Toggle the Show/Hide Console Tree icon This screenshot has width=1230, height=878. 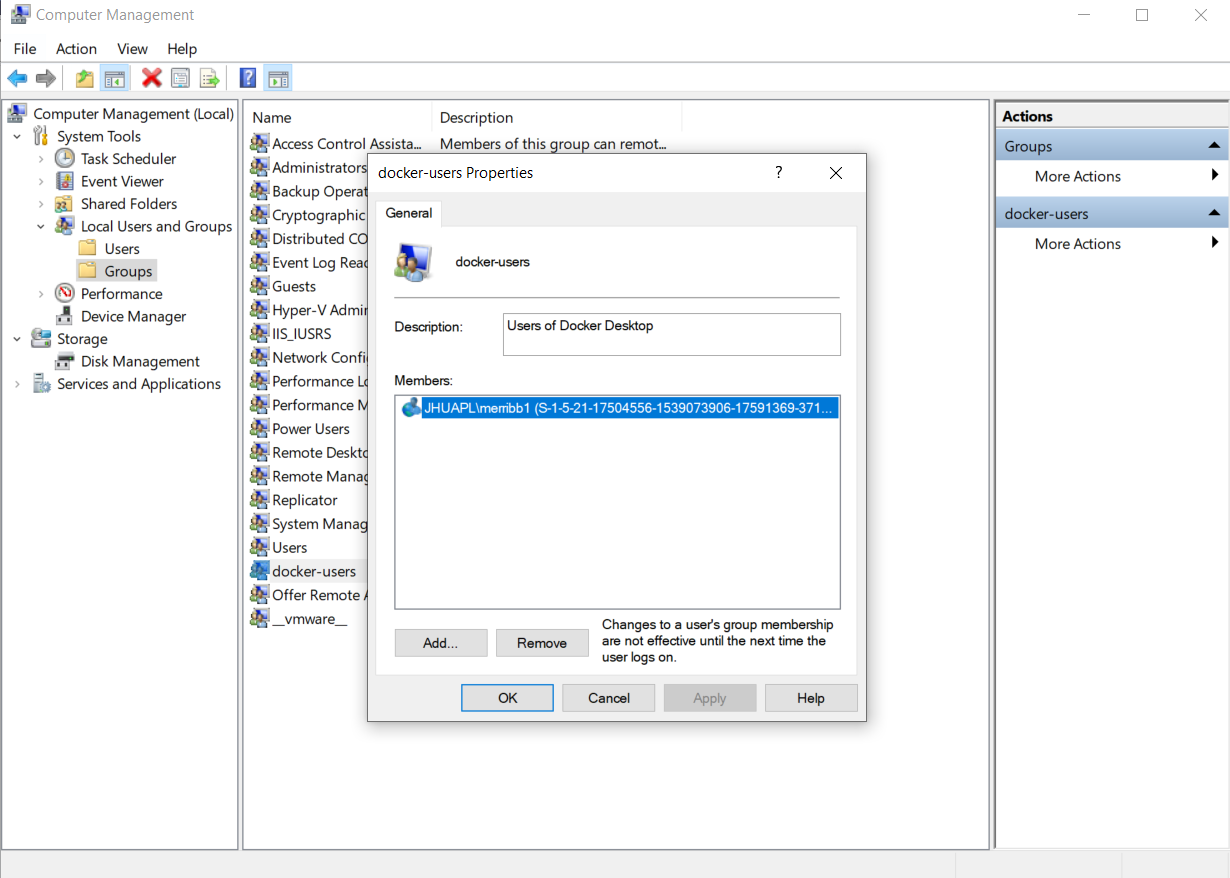[x=115, y=78]
